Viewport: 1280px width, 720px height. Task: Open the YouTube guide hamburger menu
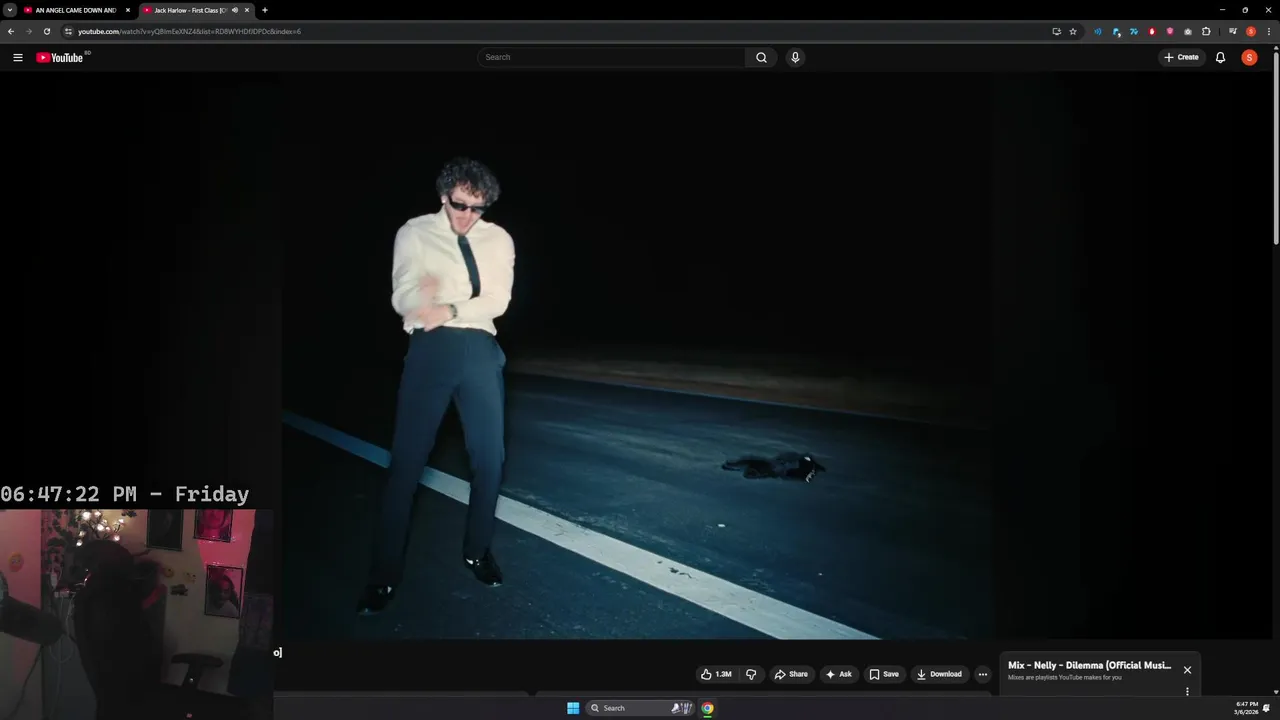[17, 57]
